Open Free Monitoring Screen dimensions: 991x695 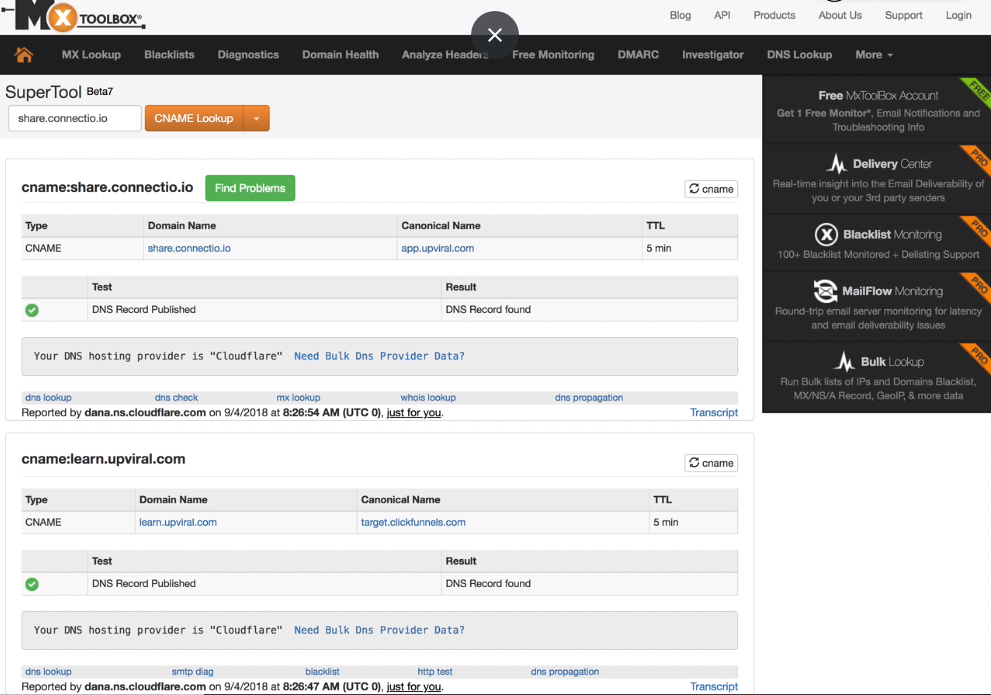pyautogui.click(x=553, y=55)
